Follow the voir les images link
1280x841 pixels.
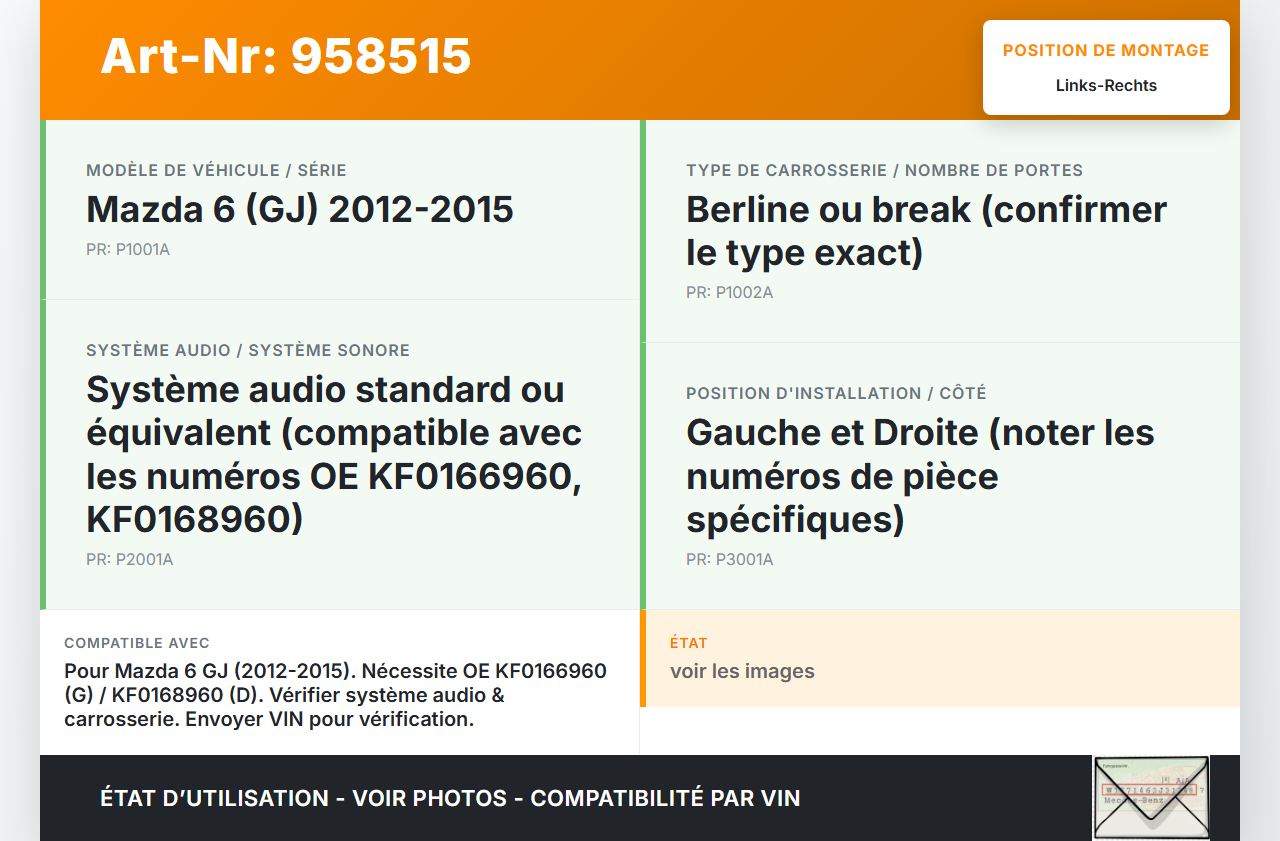click(742, 671)
